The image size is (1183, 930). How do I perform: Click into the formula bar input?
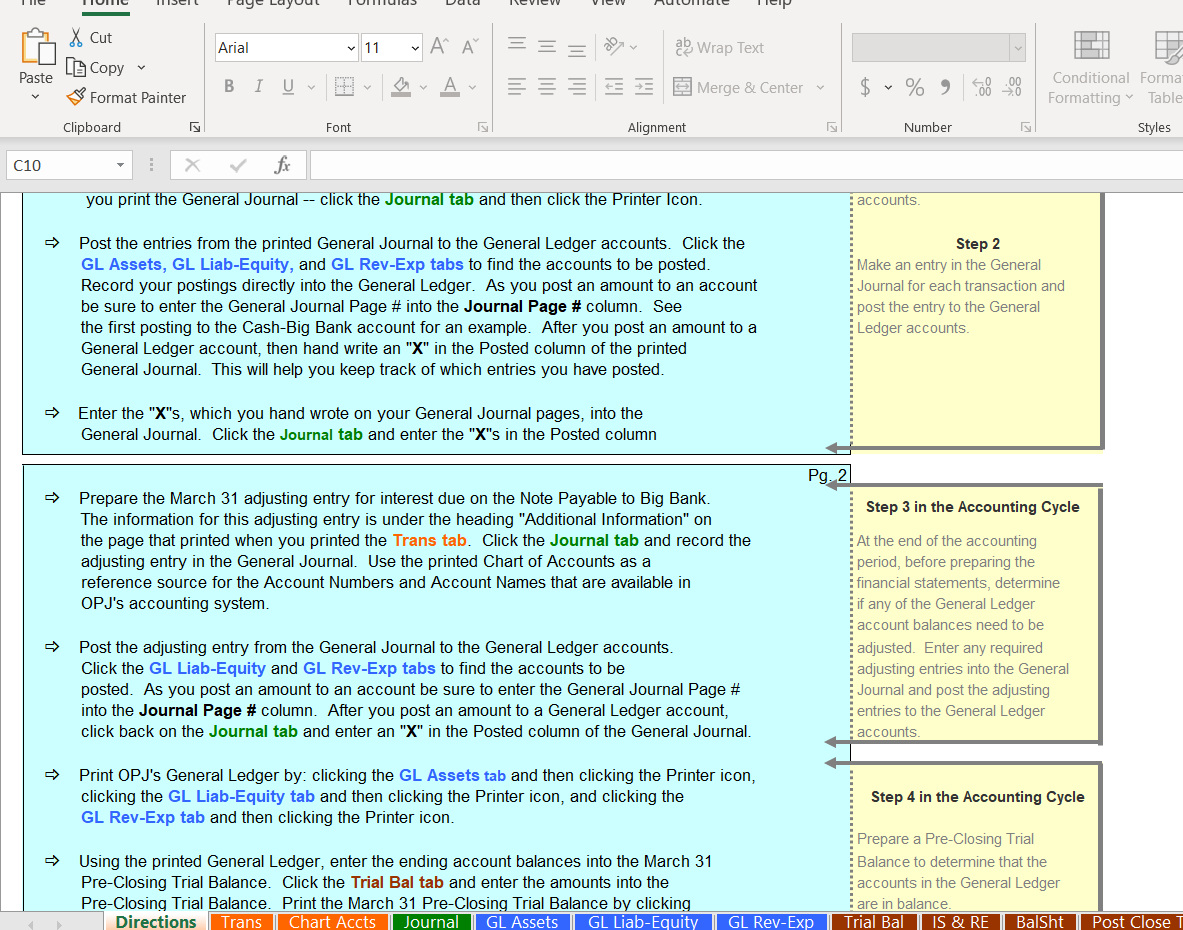[745, 165]
